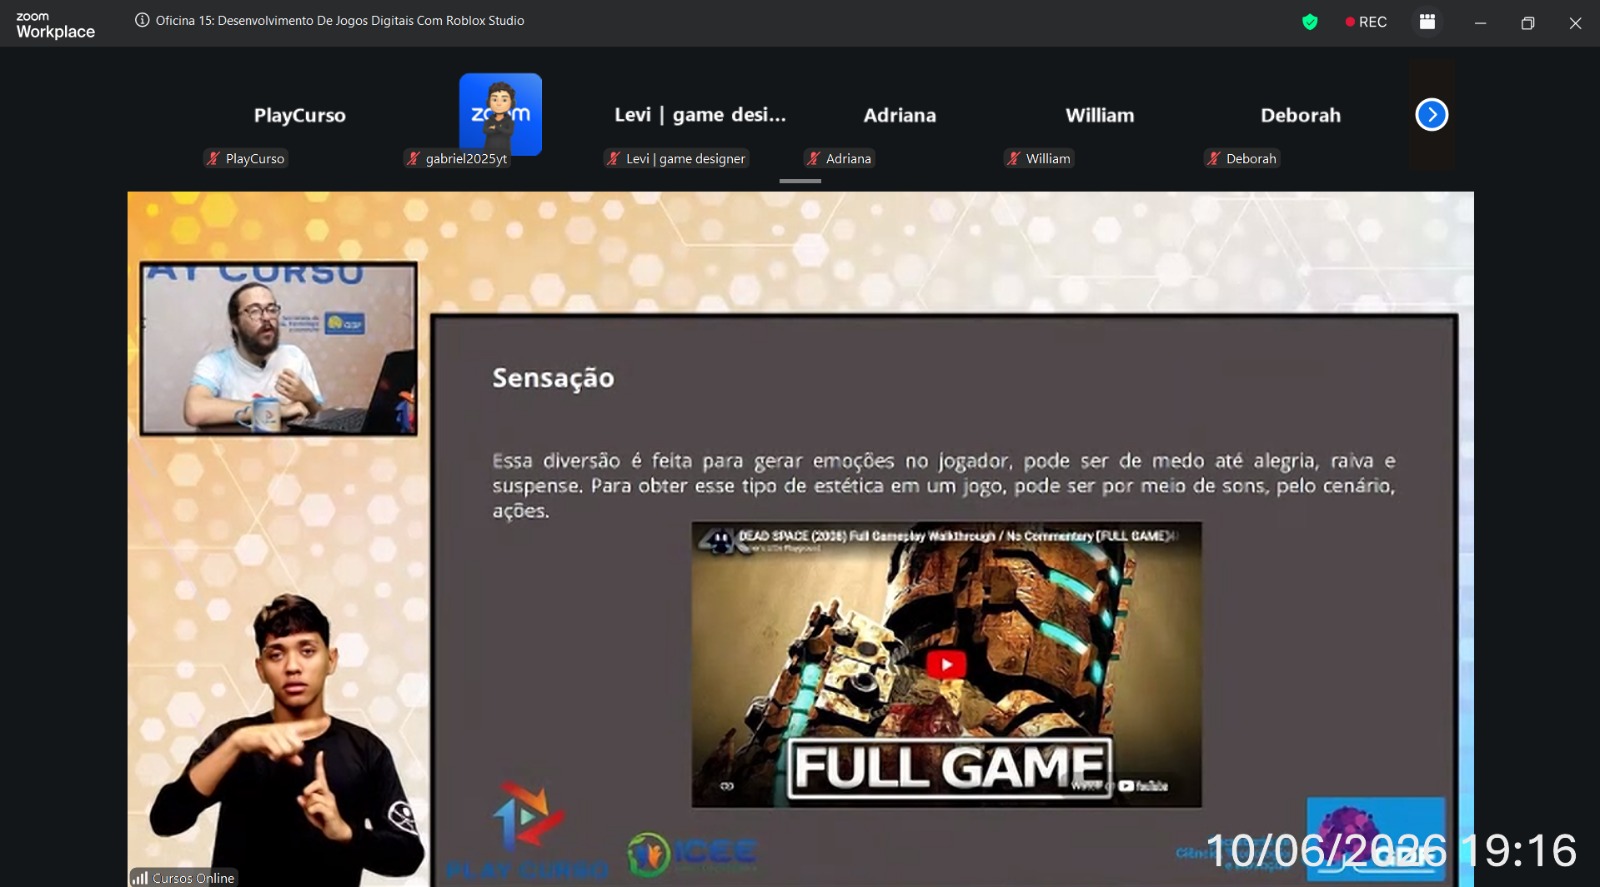Viewport: 1600px width, 887px height.
Task: Play the Dead Space video
Action: coord(946,665)
